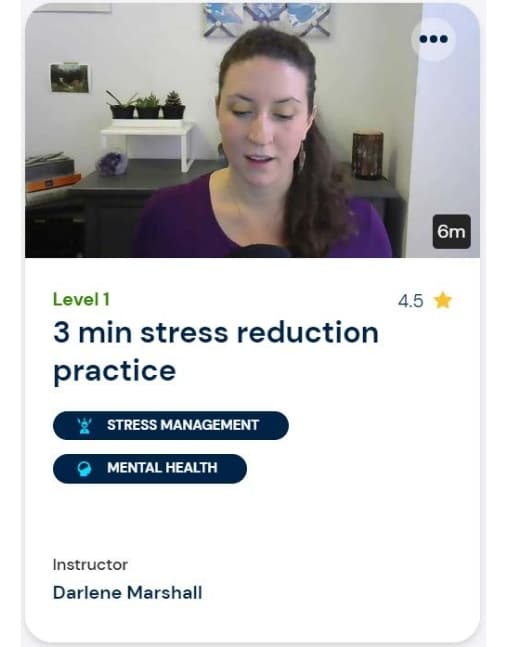Screen dimensions: 507x647
Task: Click the candle holder on the desk
Action: click(x=368, y=154)
